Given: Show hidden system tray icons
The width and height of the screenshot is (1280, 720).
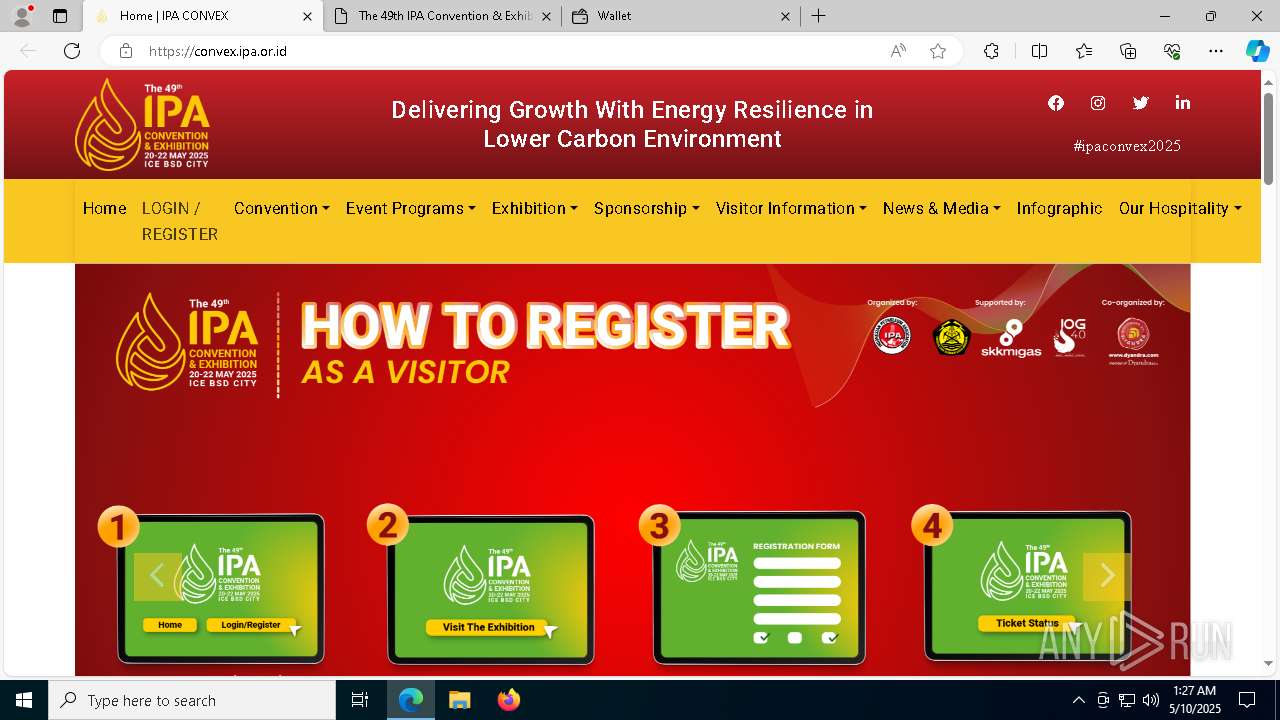Looking at the screenshot, I should click(1078, 700).
